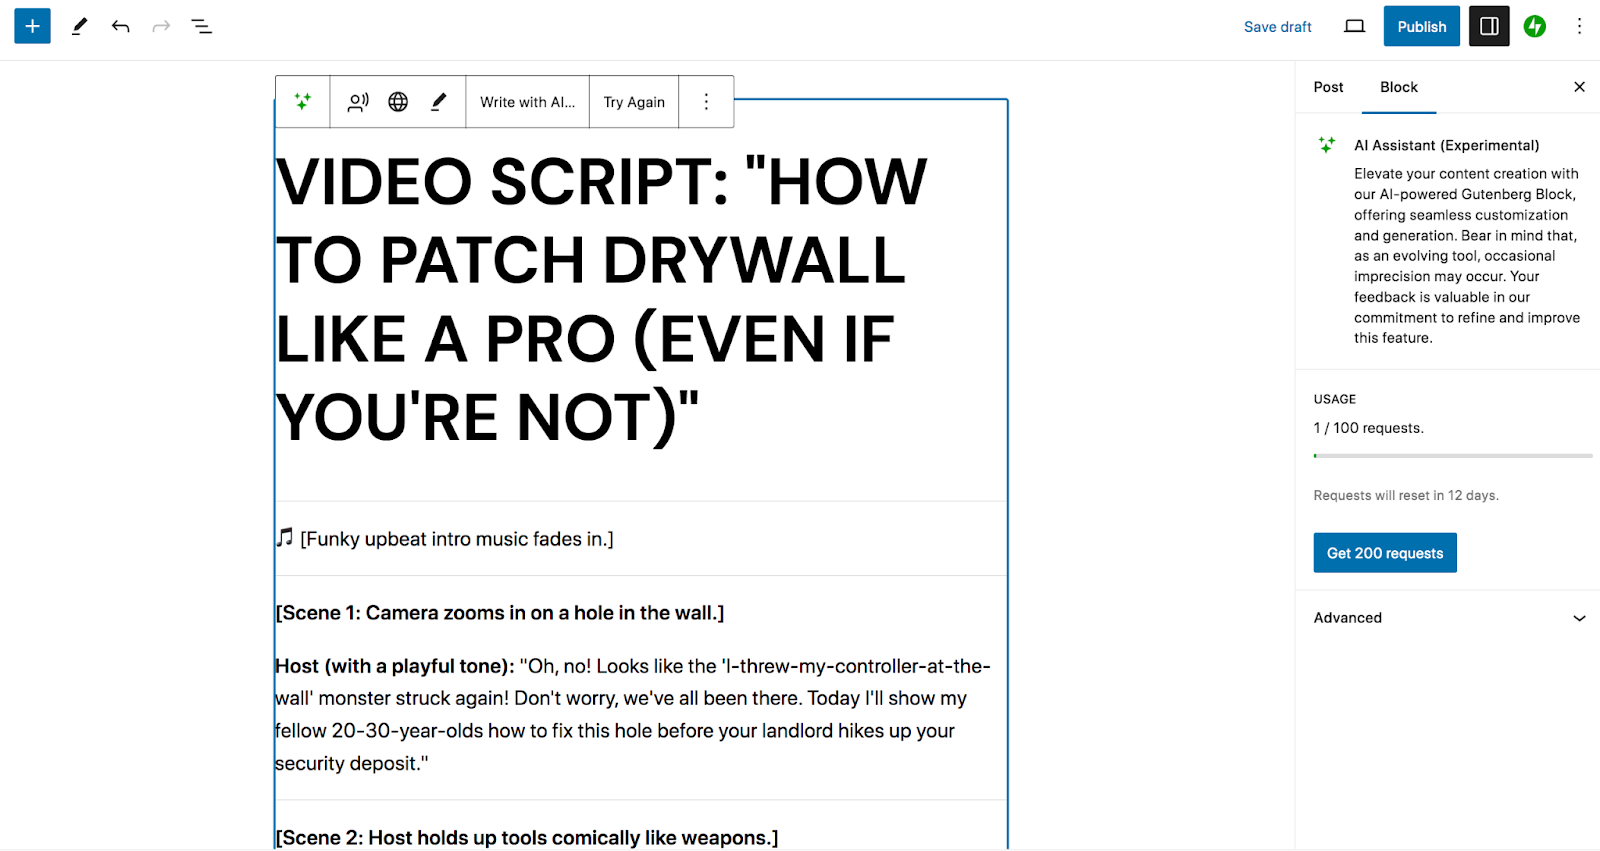Toggle the Settings sidebar panel

tap(1489, 26)
